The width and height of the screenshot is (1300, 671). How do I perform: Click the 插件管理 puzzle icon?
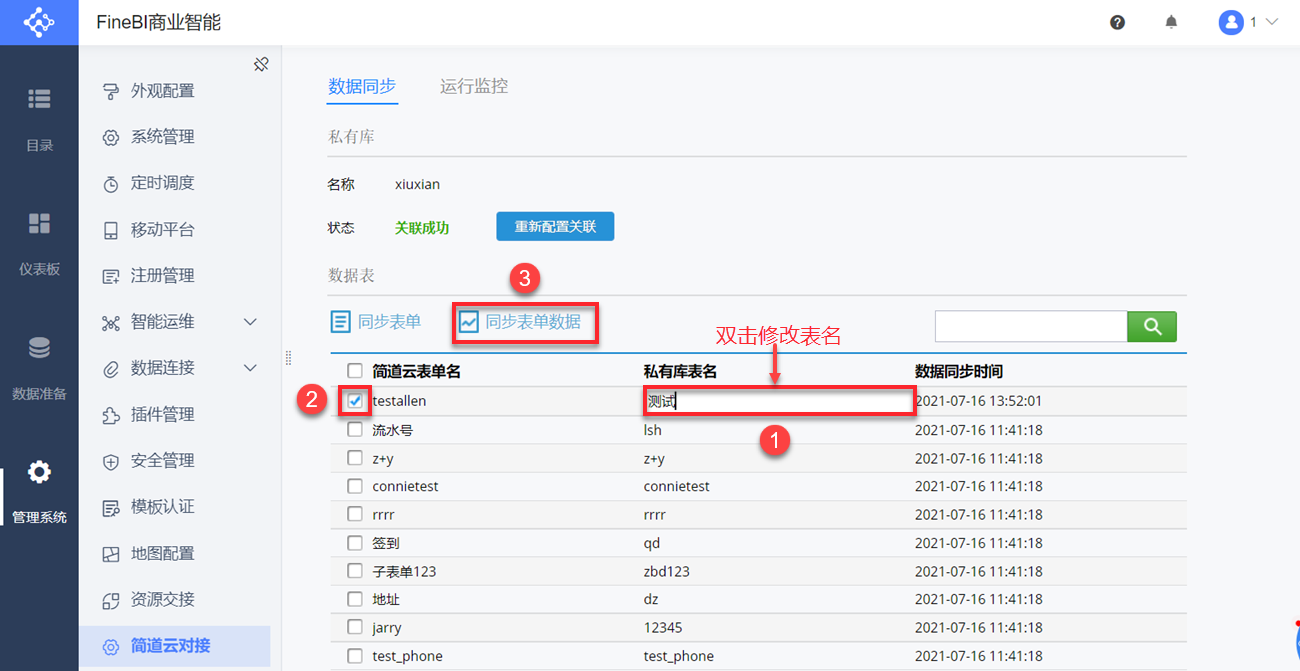111,415
